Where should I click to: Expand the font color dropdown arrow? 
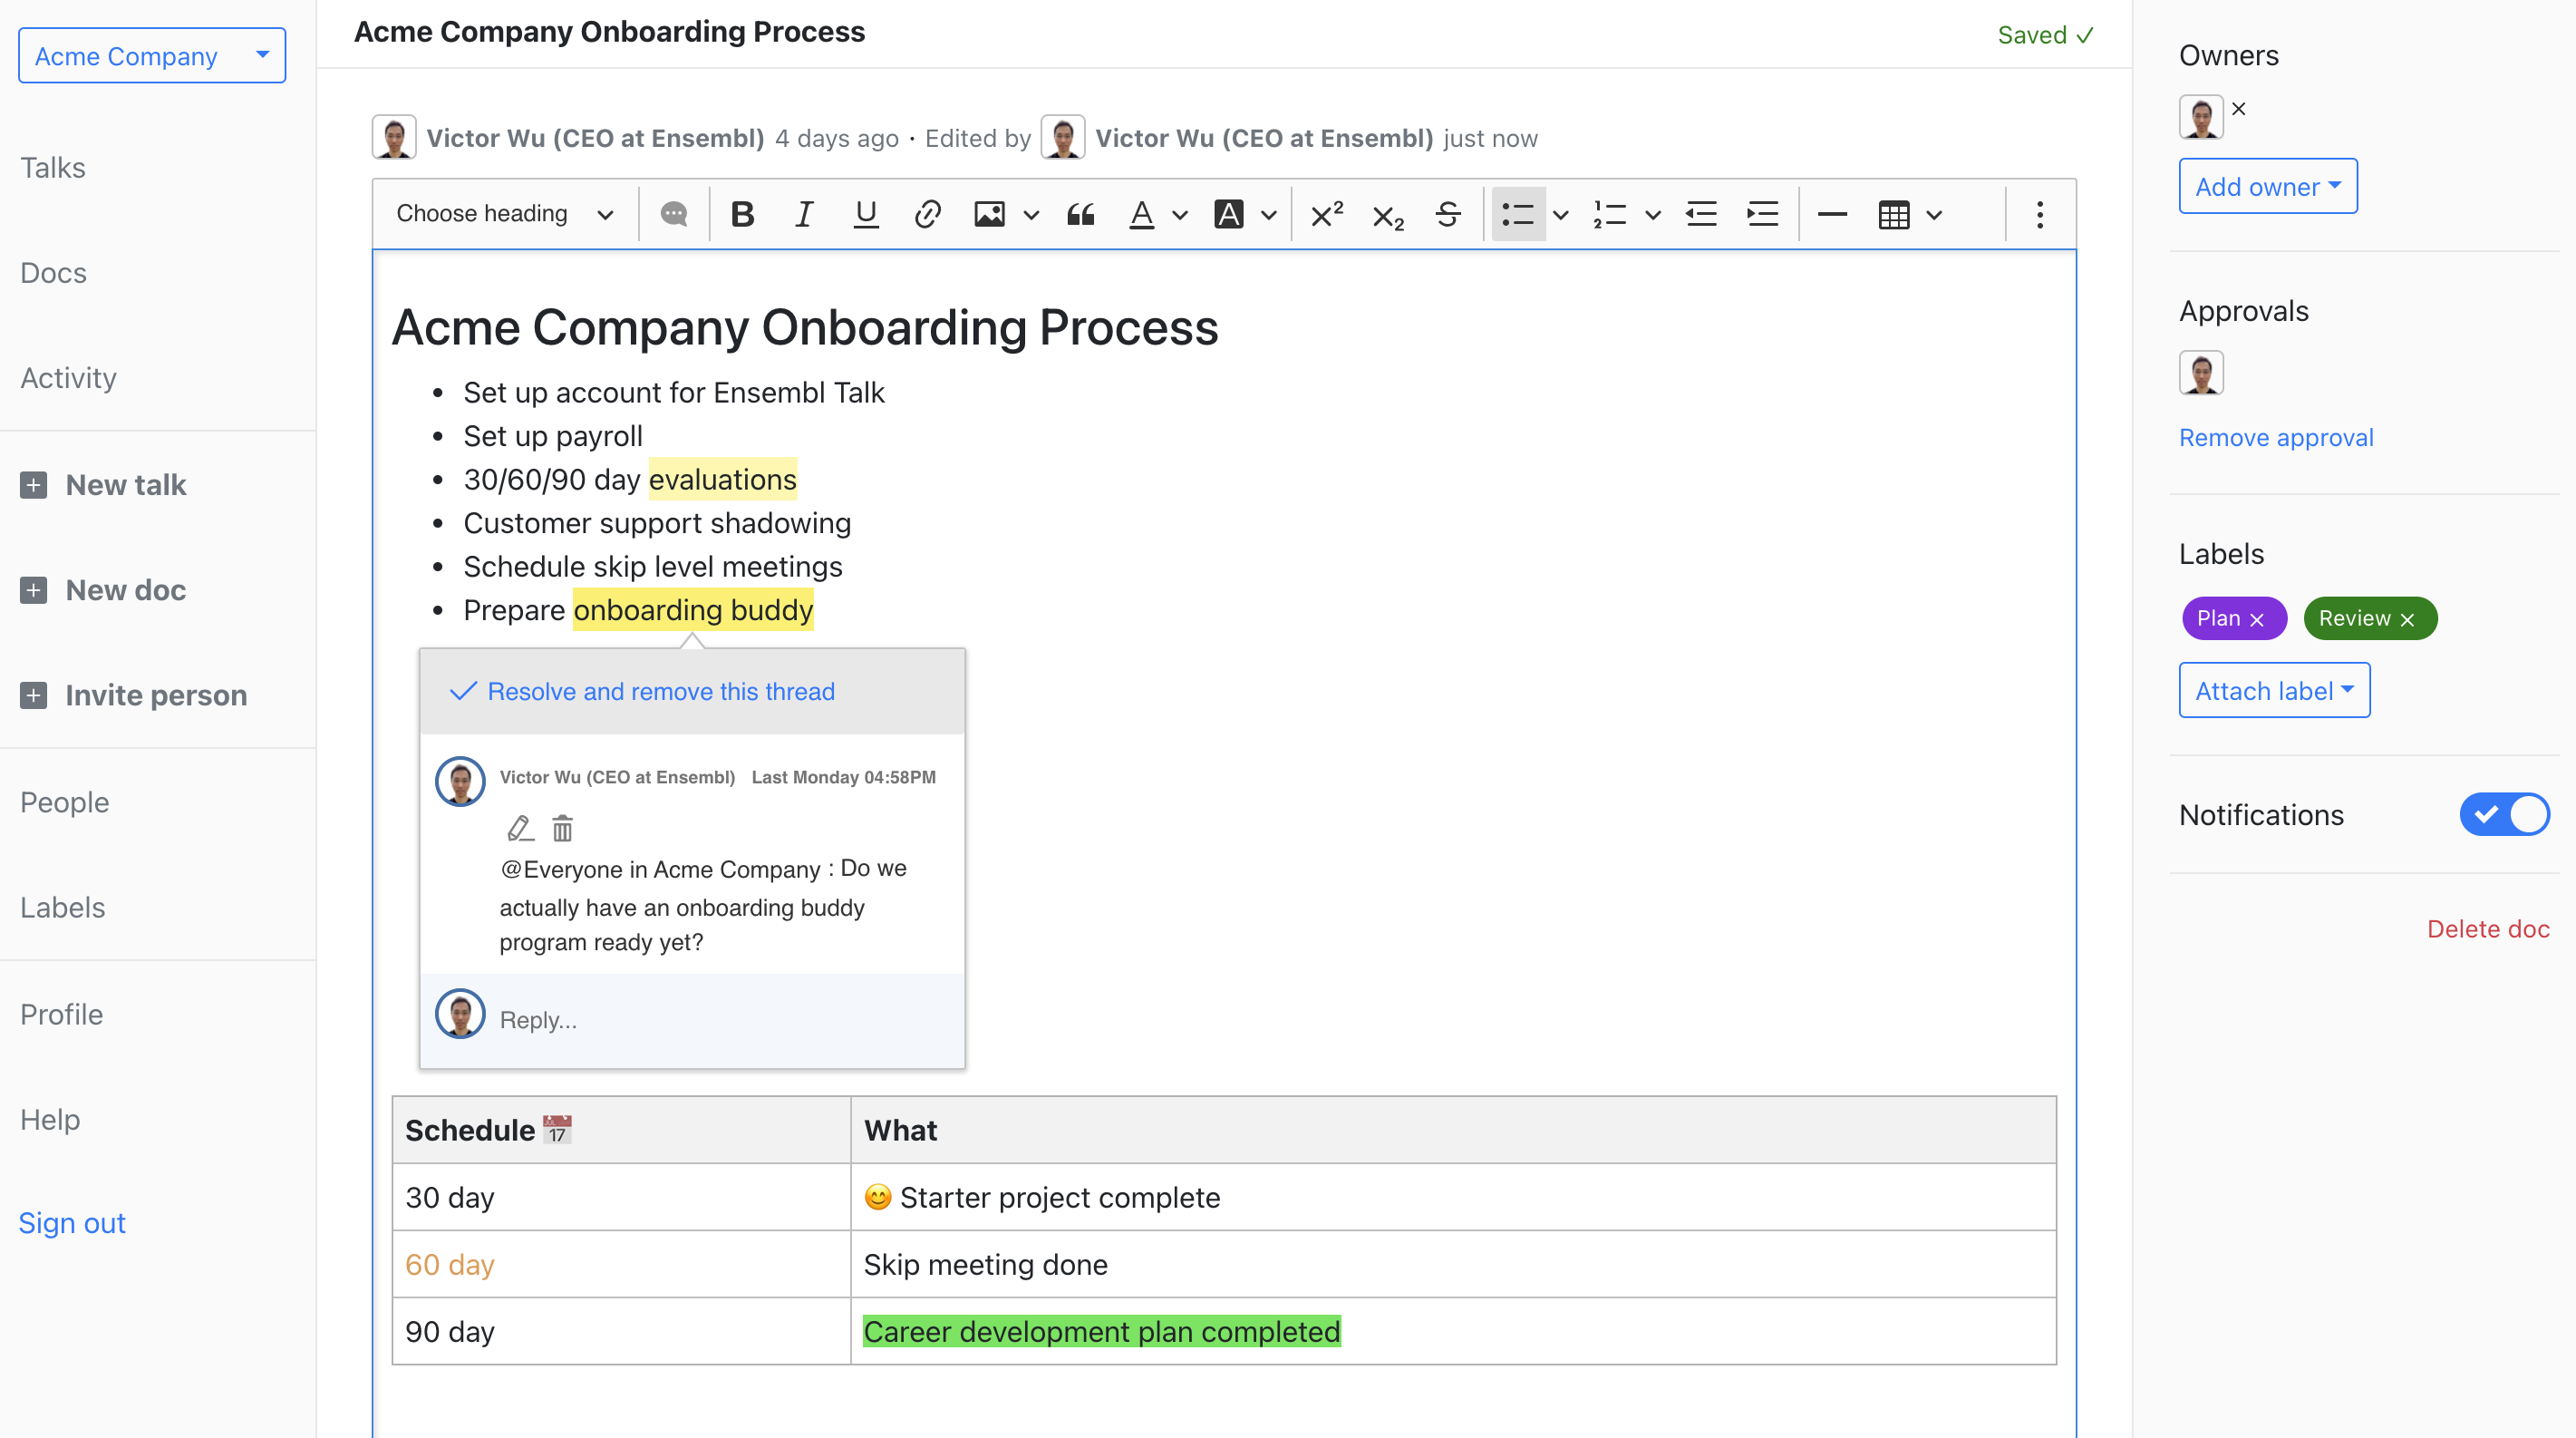click(1180, 214)
